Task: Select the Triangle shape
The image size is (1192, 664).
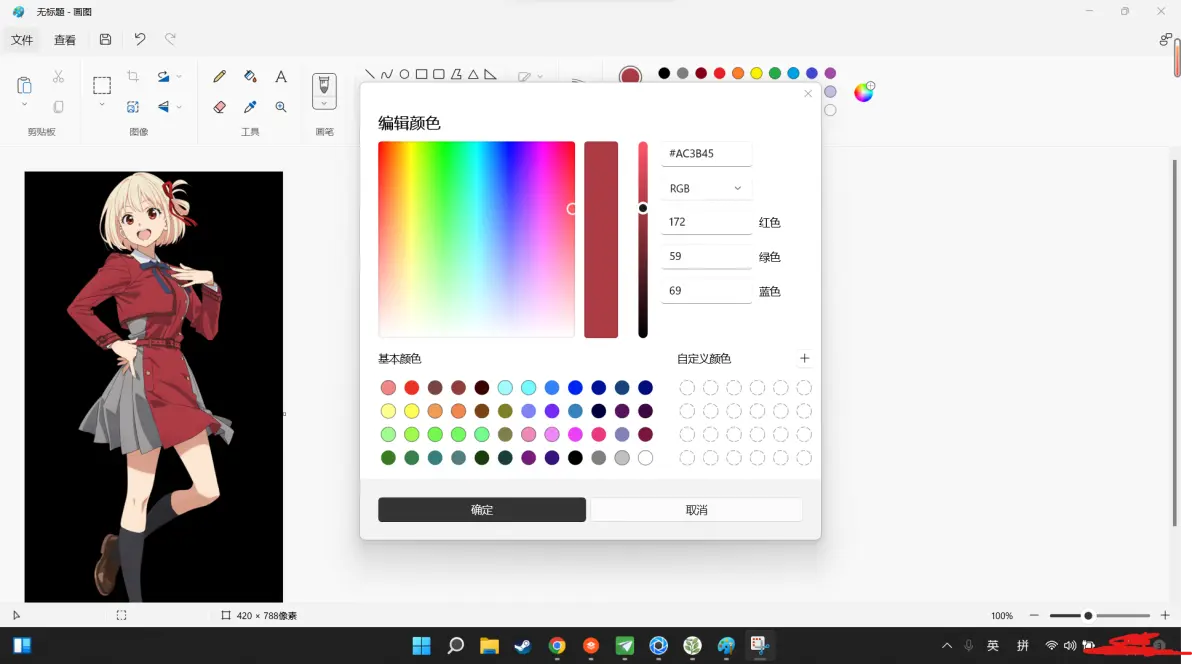Action: pos(473,75)
